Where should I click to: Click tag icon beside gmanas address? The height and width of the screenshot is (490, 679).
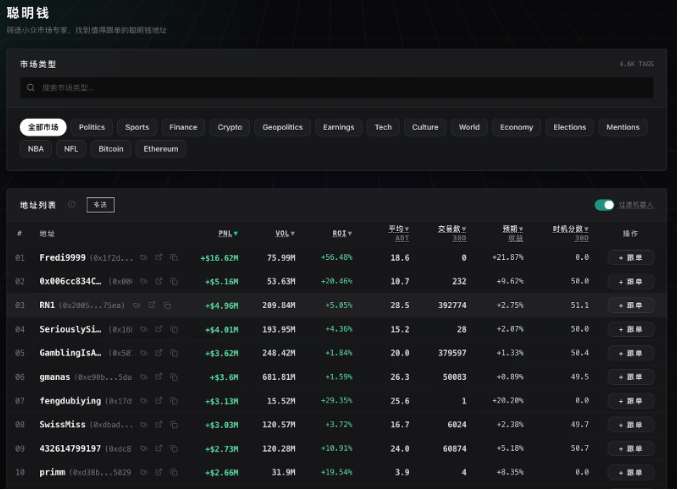coord(142,377)
